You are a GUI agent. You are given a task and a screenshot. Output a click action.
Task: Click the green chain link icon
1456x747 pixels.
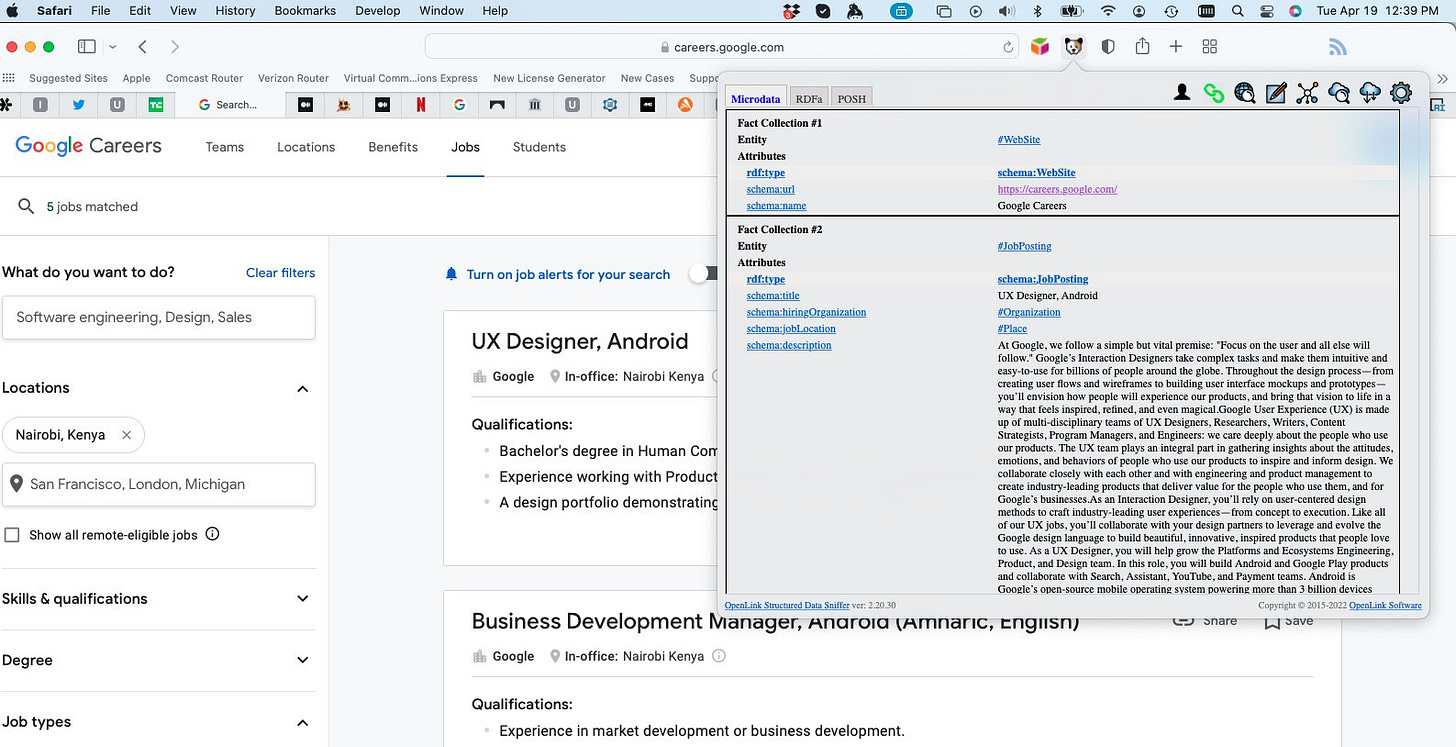[1214, 93]
